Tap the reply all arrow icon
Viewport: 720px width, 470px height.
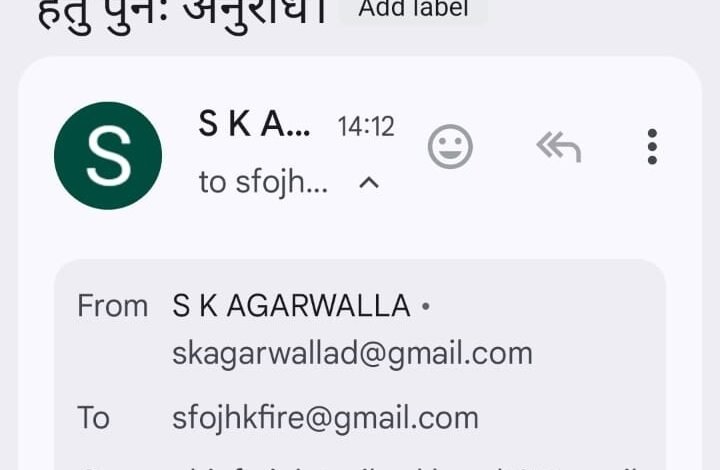(558, 147)
